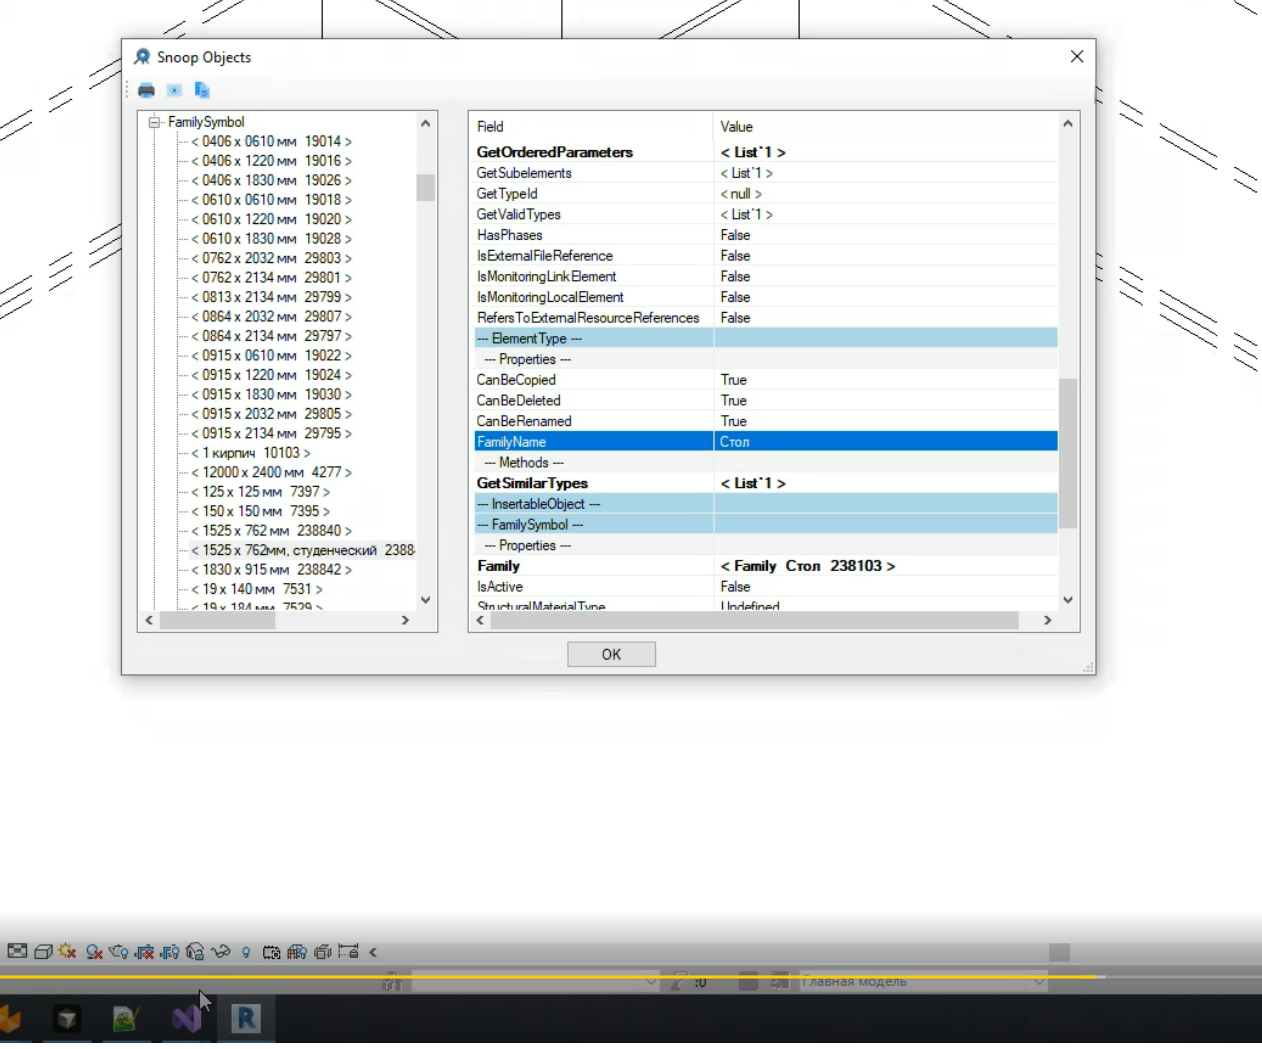The width and height of the screenshot is (1262, 1049).
Task: Select the HasPhases row
Action: coord(766,235)
